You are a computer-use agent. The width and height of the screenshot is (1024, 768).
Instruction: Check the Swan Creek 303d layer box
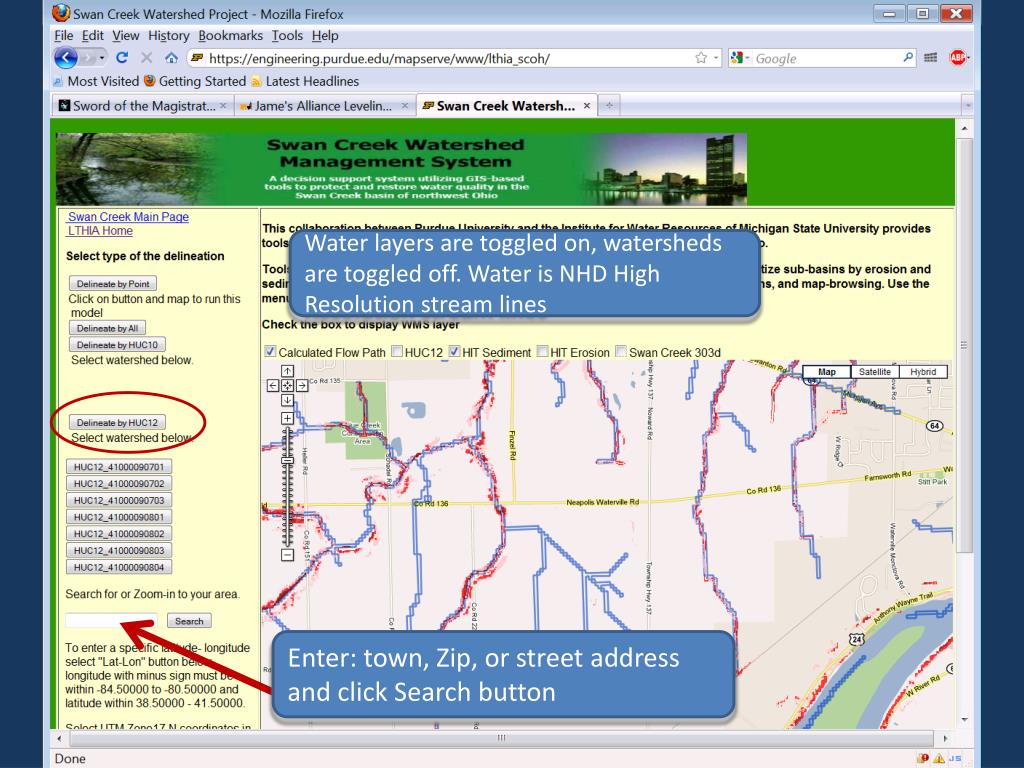point(621,351)
